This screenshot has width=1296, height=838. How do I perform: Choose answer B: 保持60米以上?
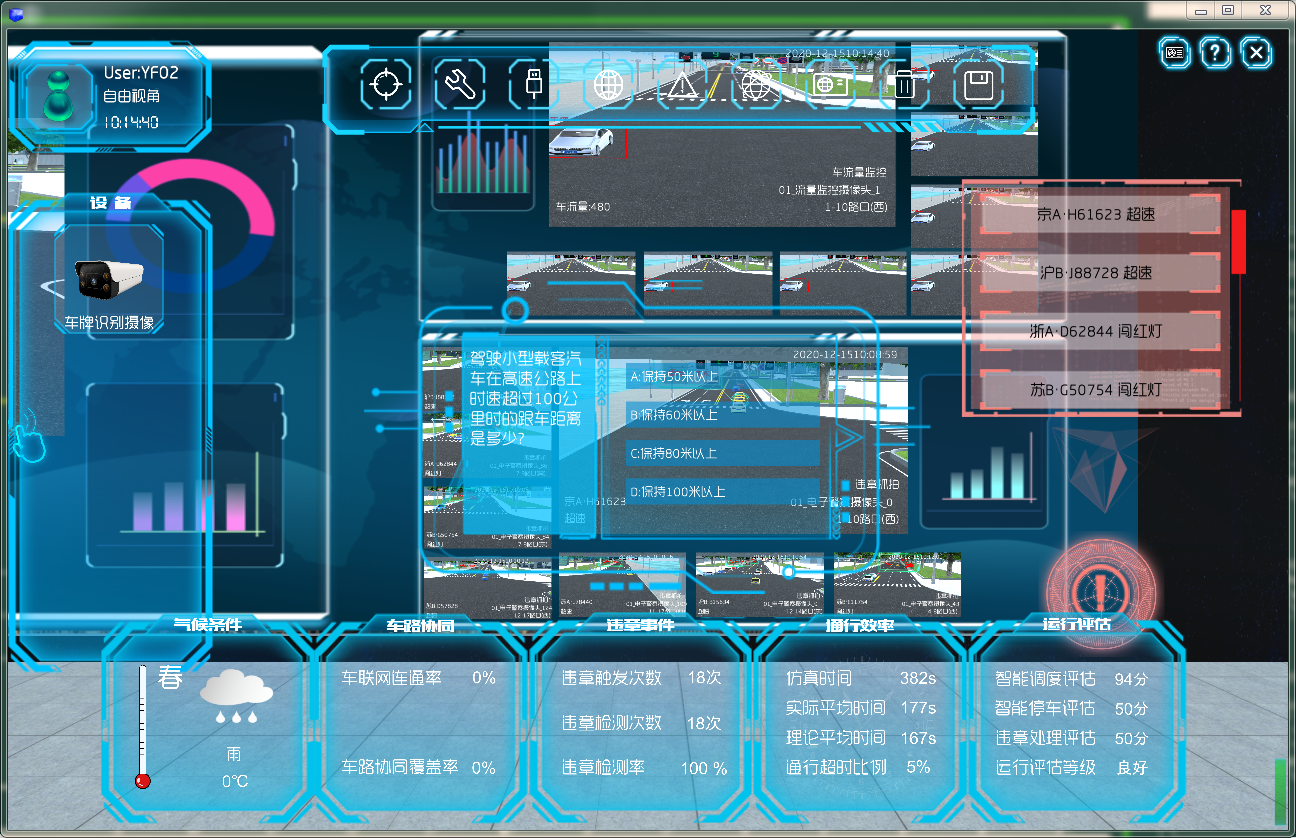tap(722, 415)
